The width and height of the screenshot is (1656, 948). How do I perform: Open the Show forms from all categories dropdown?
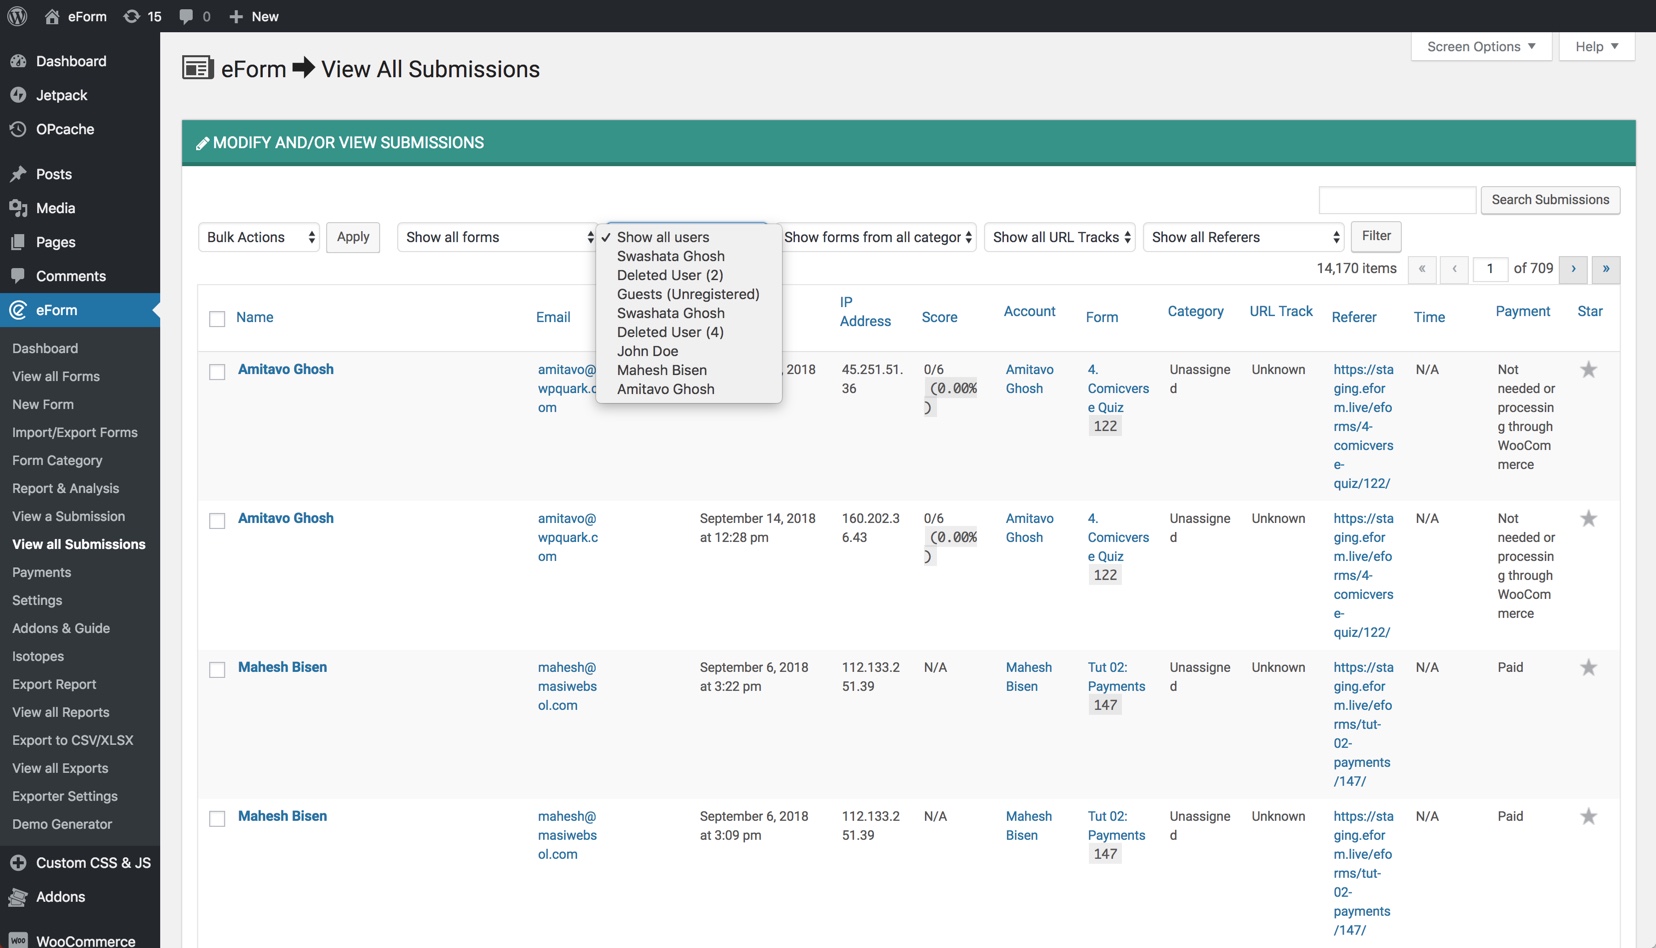tap(878, 237)
